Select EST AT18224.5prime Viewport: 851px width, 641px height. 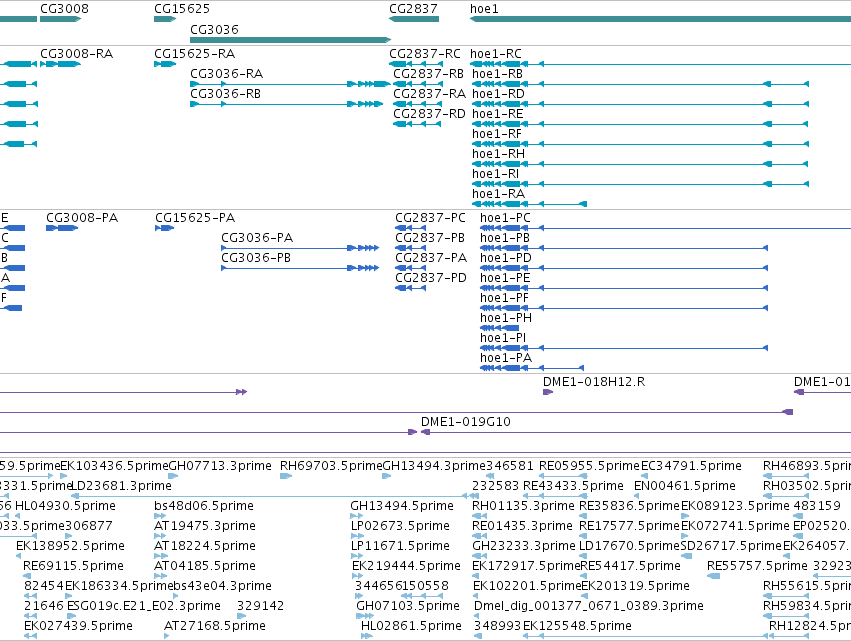(x=205, y=546)
